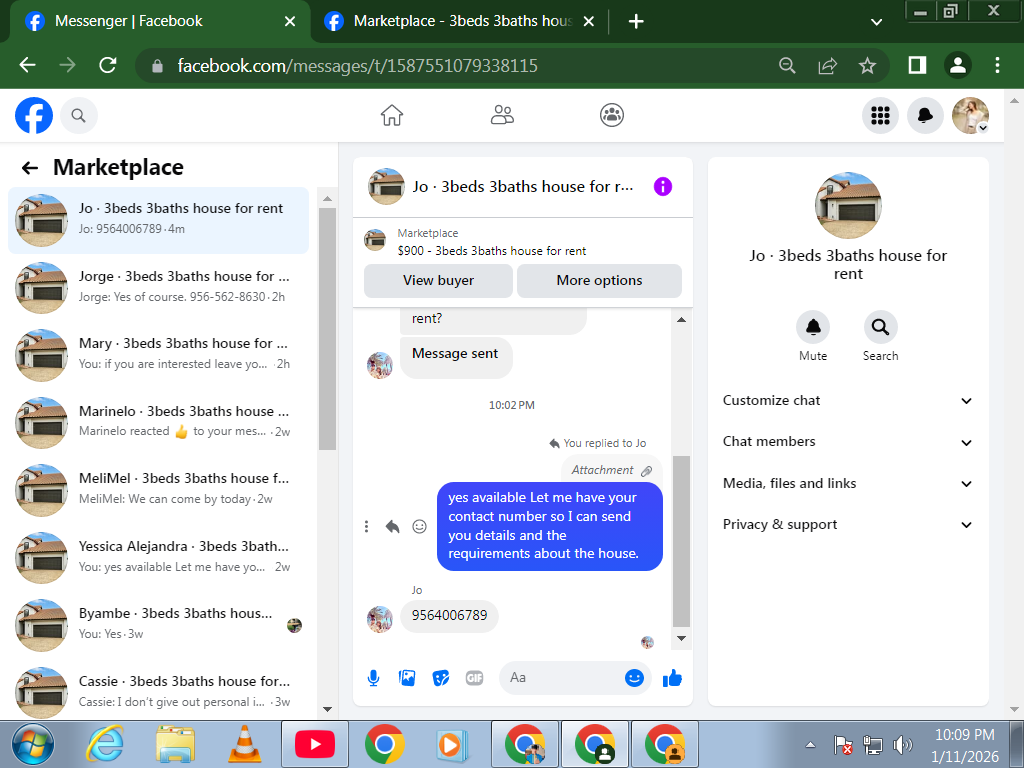Open Mary conversation in list

[158, 355]
